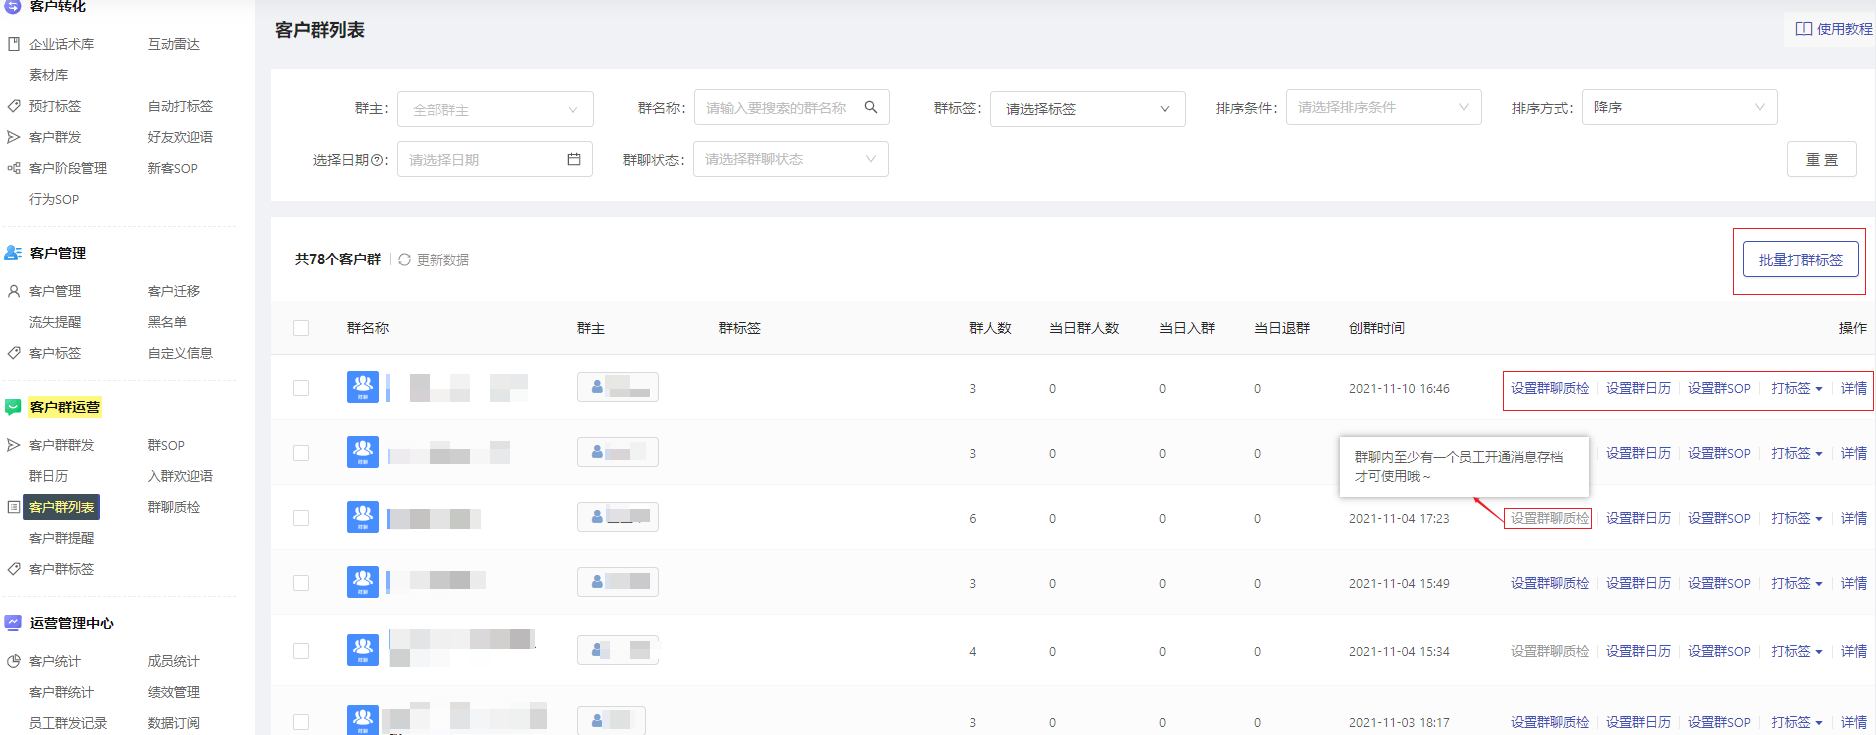The image size is (1876, 735).
Task: Click owner chip in the 2021-11-04 17:23 row
Action: 618,517
